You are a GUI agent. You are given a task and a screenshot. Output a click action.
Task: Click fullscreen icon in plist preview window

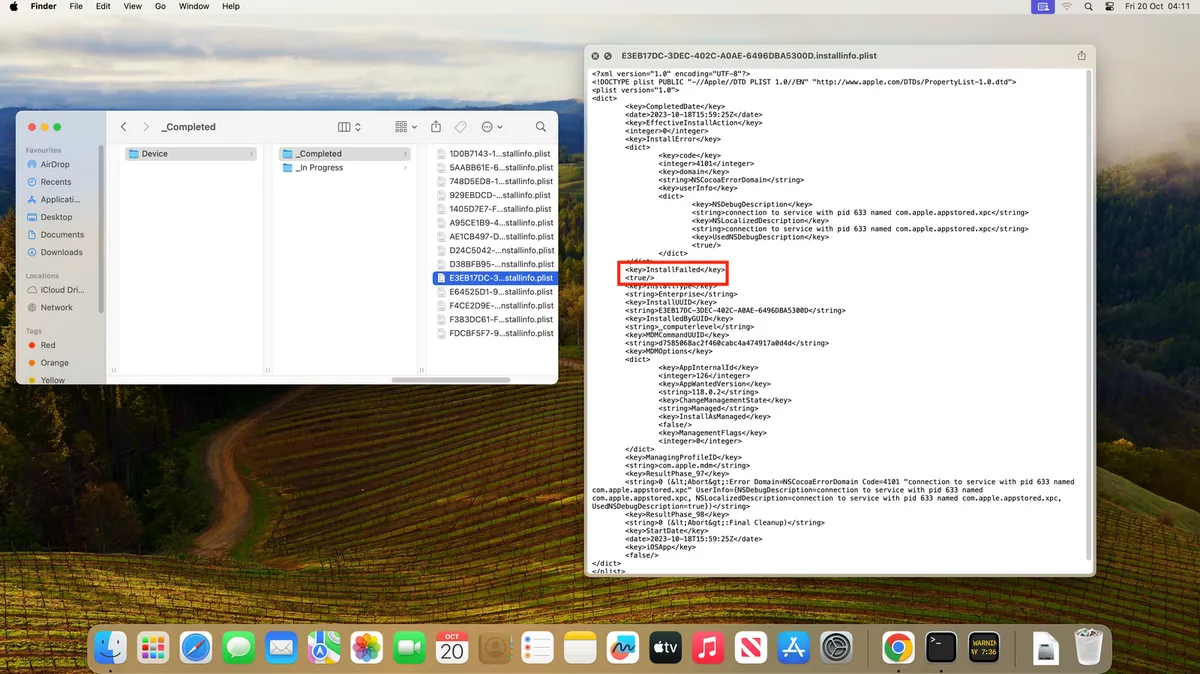(x=608, y=57)
